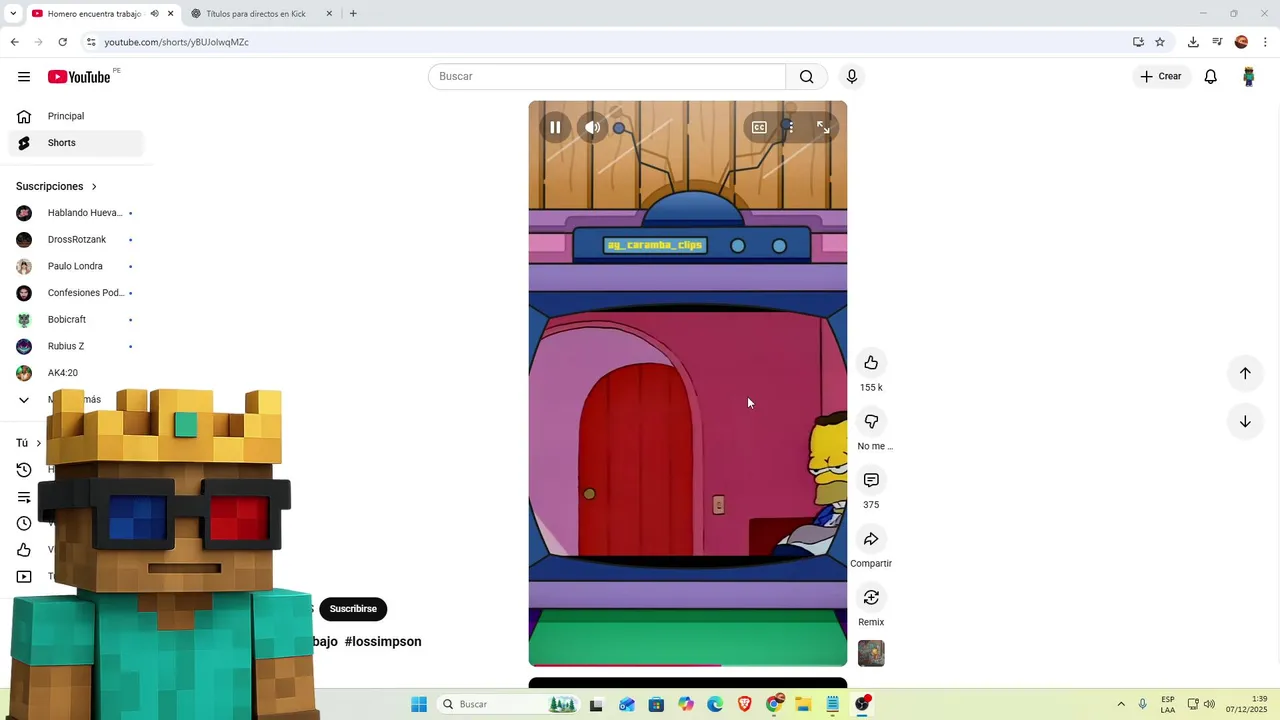The image size is (1280, 720).
Task: Open the Rubius Z channel
Action: click(x=76, y=346)
